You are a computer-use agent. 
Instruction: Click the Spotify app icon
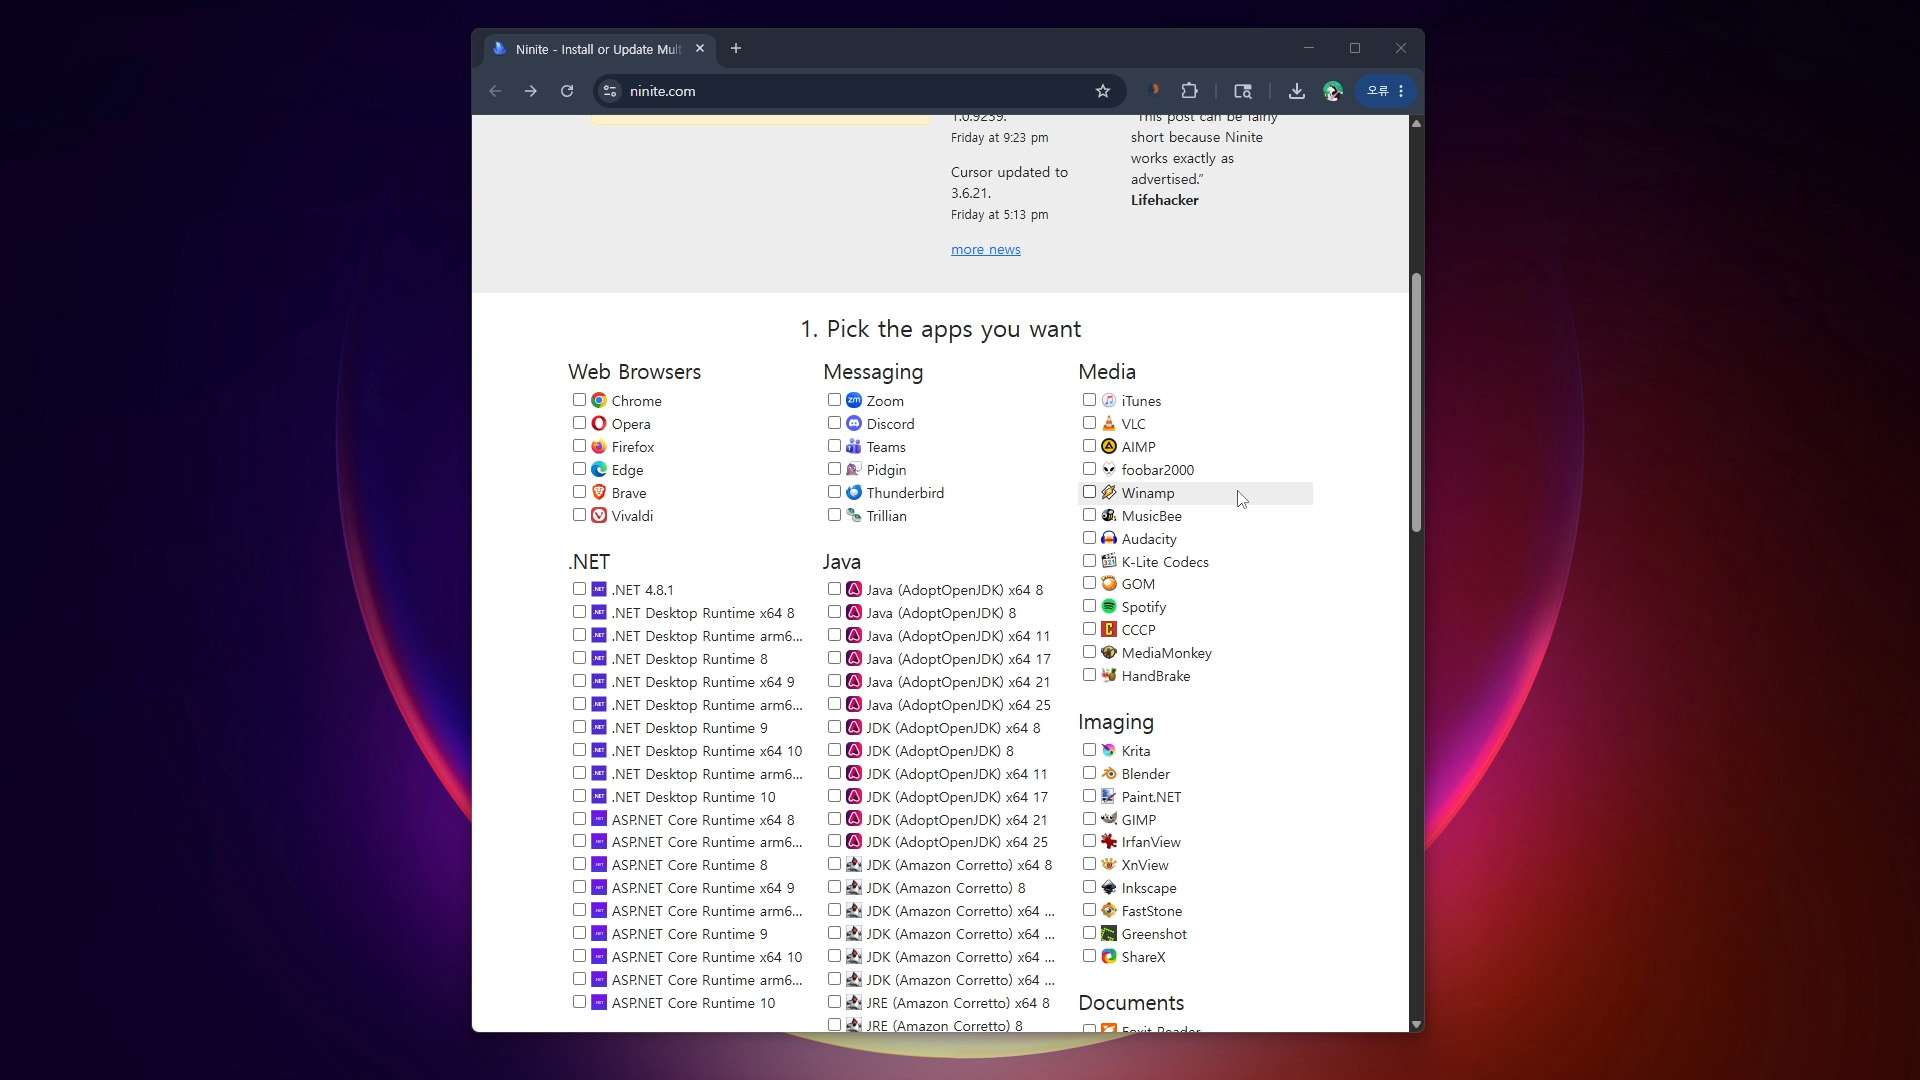pos(1109,606)
